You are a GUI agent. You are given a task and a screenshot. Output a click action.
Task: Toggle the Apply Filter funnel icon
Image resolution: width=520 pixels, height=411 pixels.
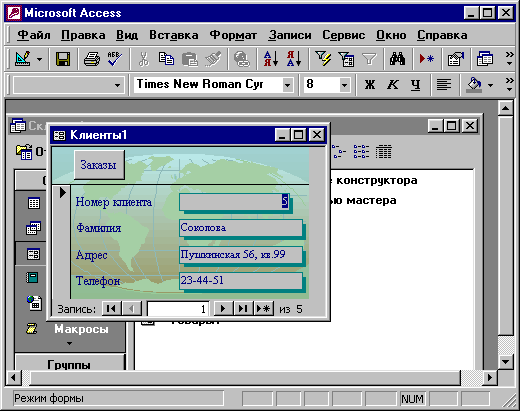point(369,59)
